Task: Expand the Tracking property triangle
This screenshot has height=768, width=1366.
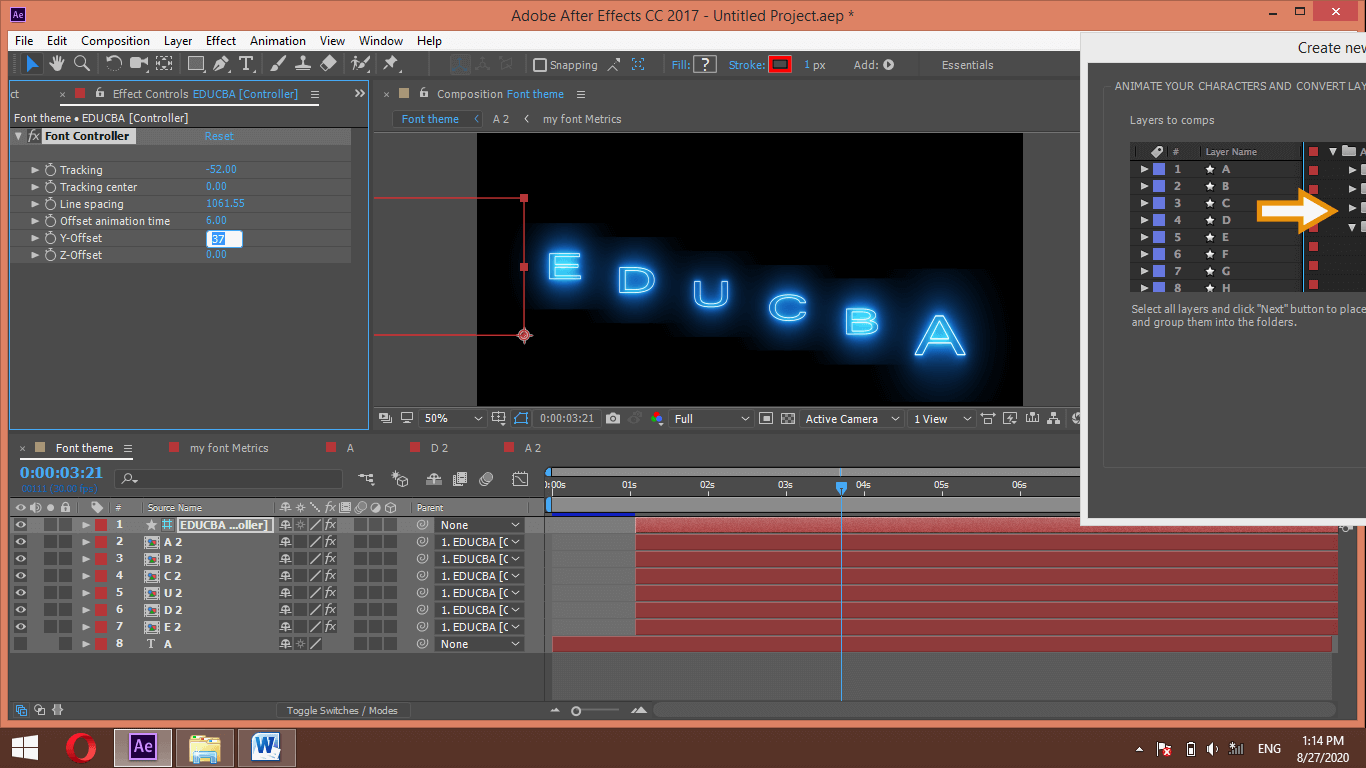Action: point(36,170)
